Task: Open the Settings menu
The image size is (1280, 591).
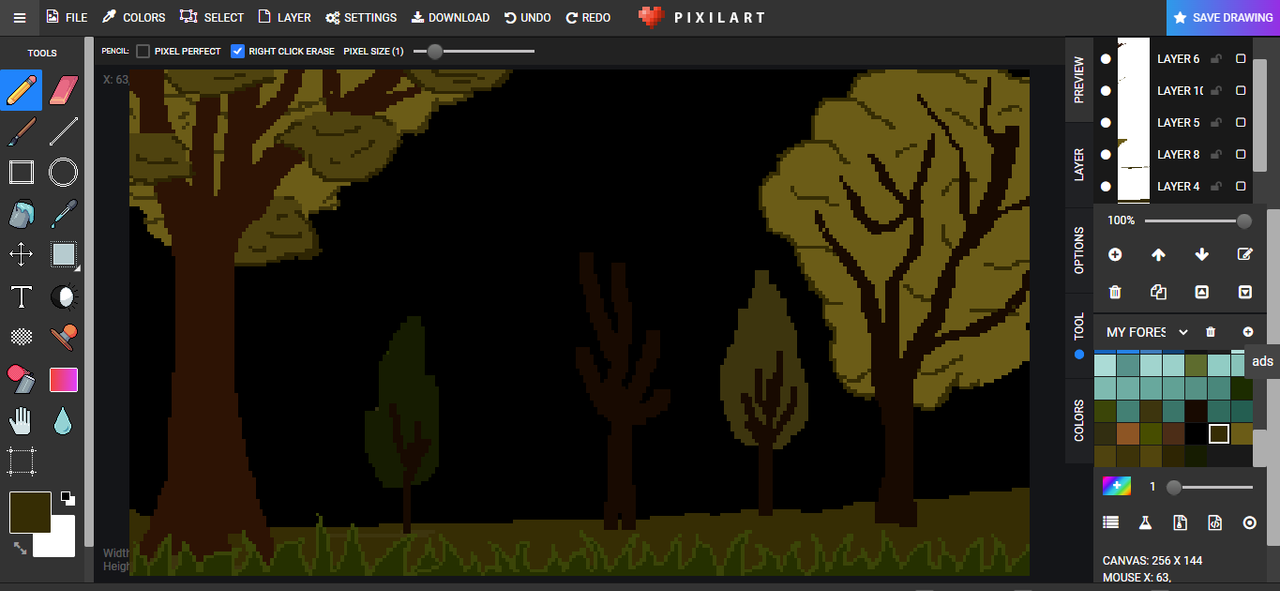Action: pyautogui.click(x=361, y=17)
